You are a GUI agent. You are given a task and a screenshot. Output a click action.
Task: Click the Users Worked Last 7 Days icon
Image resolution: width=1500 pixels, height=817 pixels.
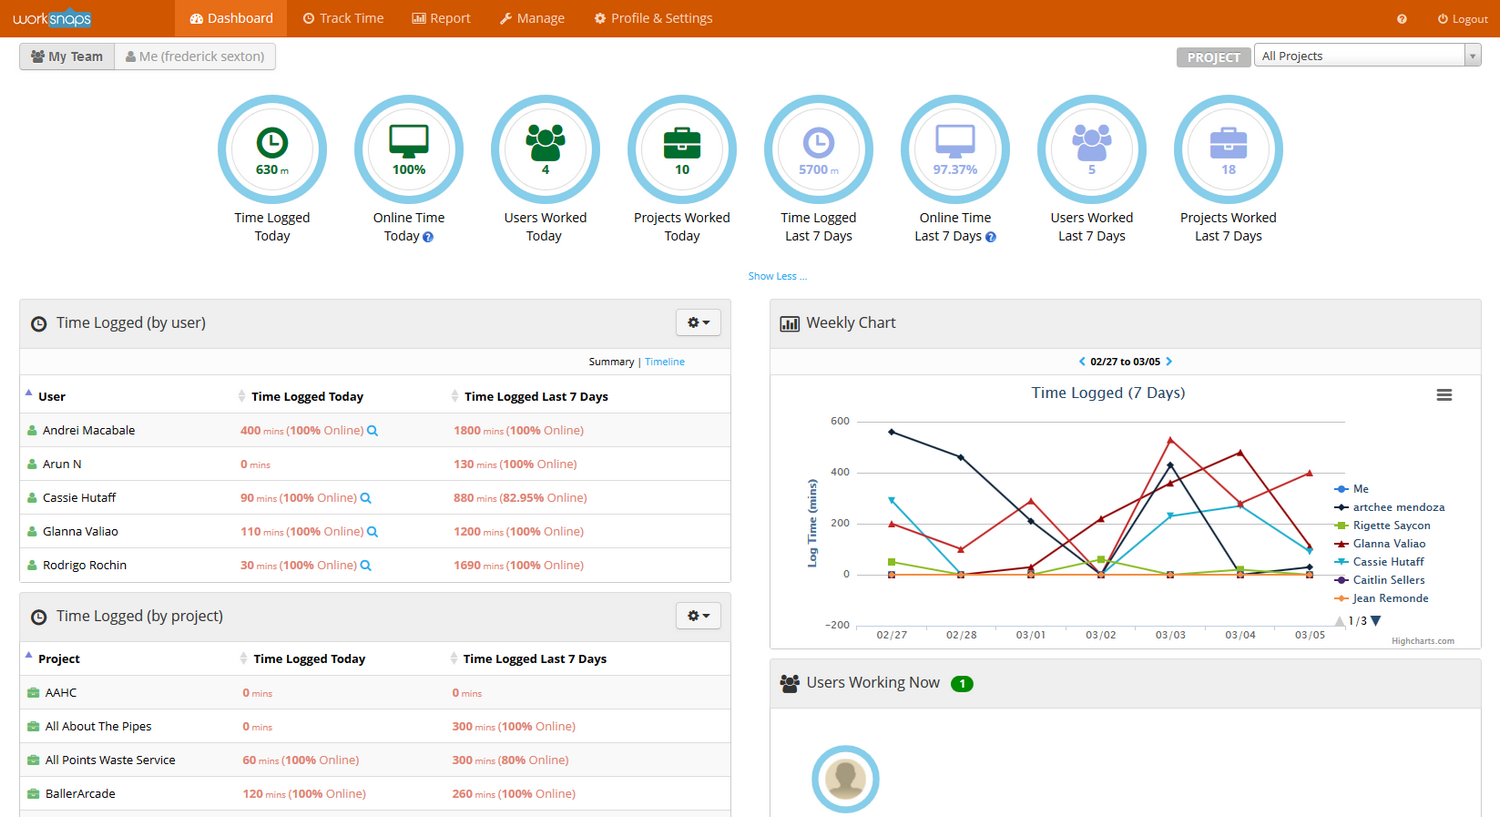[1091, 144]
